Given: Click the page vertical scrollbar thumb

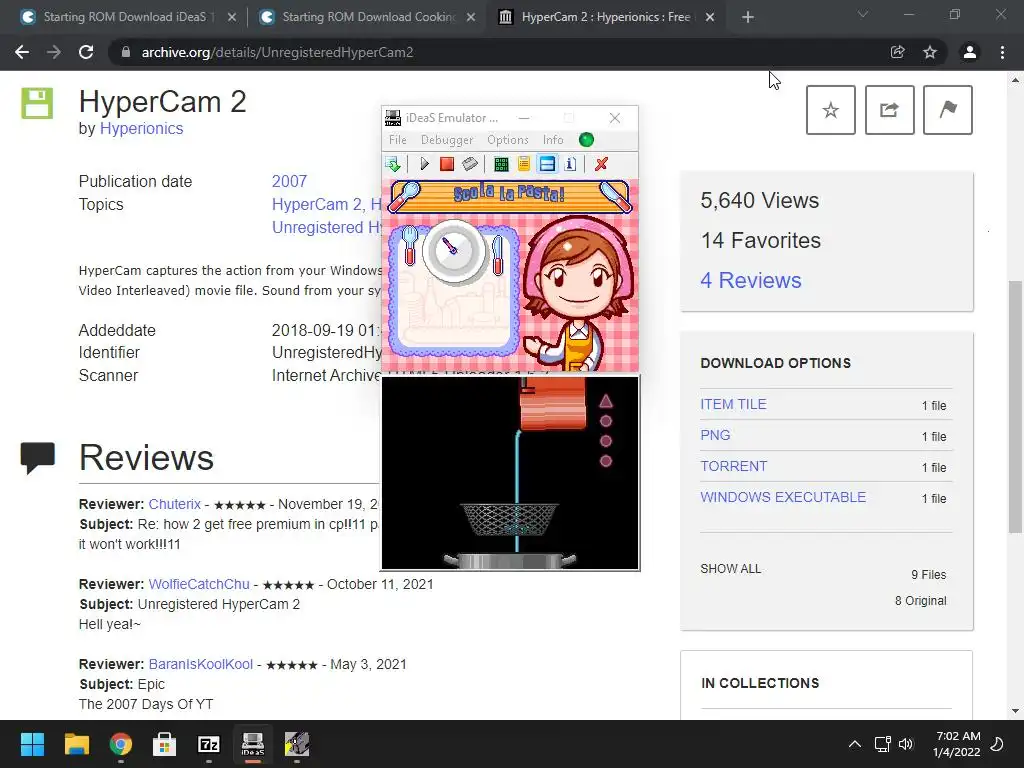Looking at the screenshot, I should (1015, 406).
